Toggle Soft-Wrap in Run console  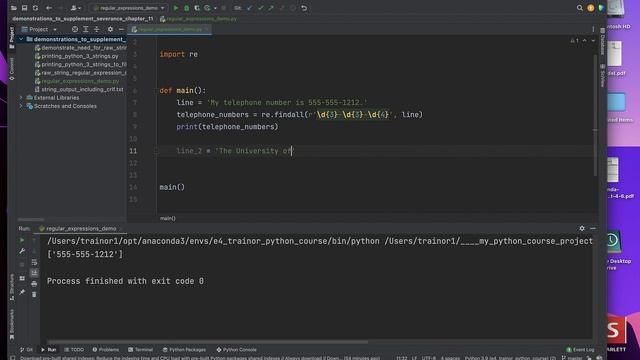pyautogui.click(x=34, y=262)
